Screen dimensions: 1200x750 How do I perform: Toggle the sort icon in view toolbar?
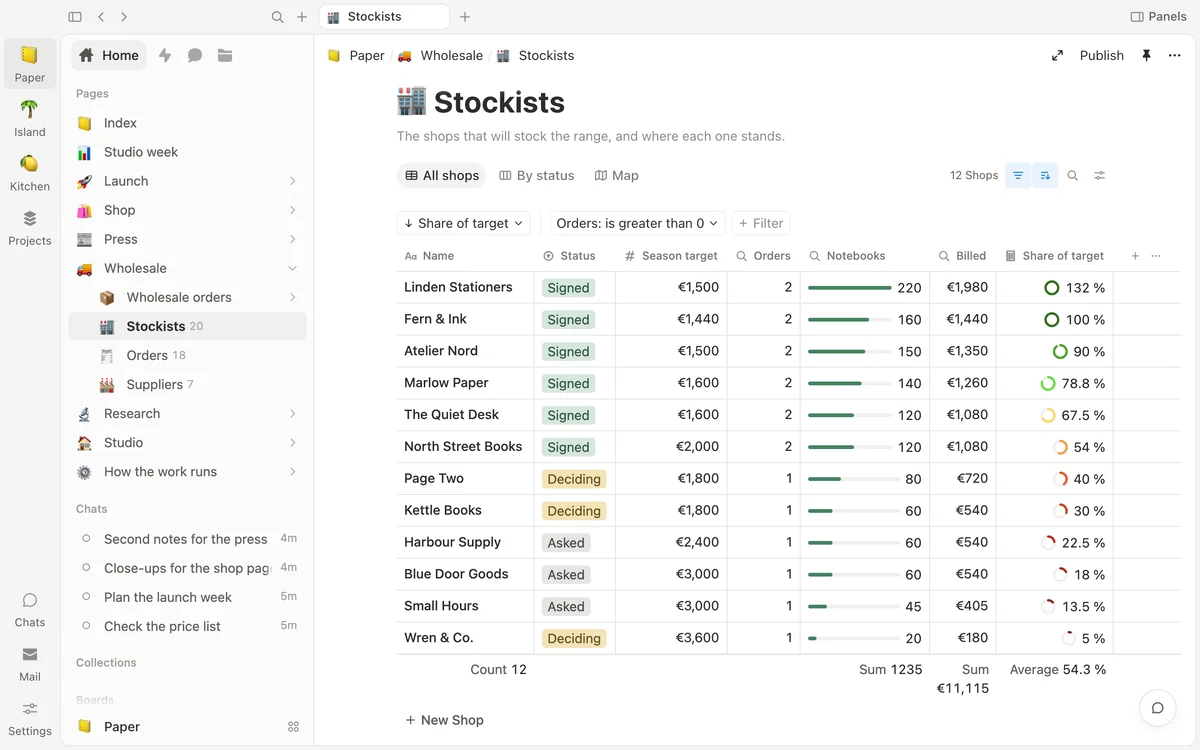(1045, 176)
